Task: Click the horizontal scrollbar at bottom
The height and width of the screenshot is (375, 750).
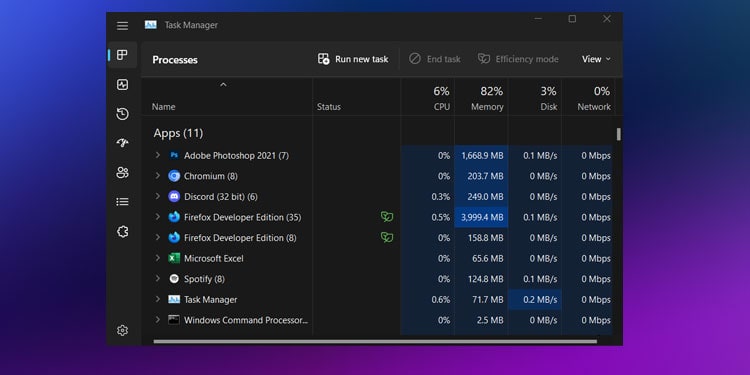Action: click(x=375, y=342)
